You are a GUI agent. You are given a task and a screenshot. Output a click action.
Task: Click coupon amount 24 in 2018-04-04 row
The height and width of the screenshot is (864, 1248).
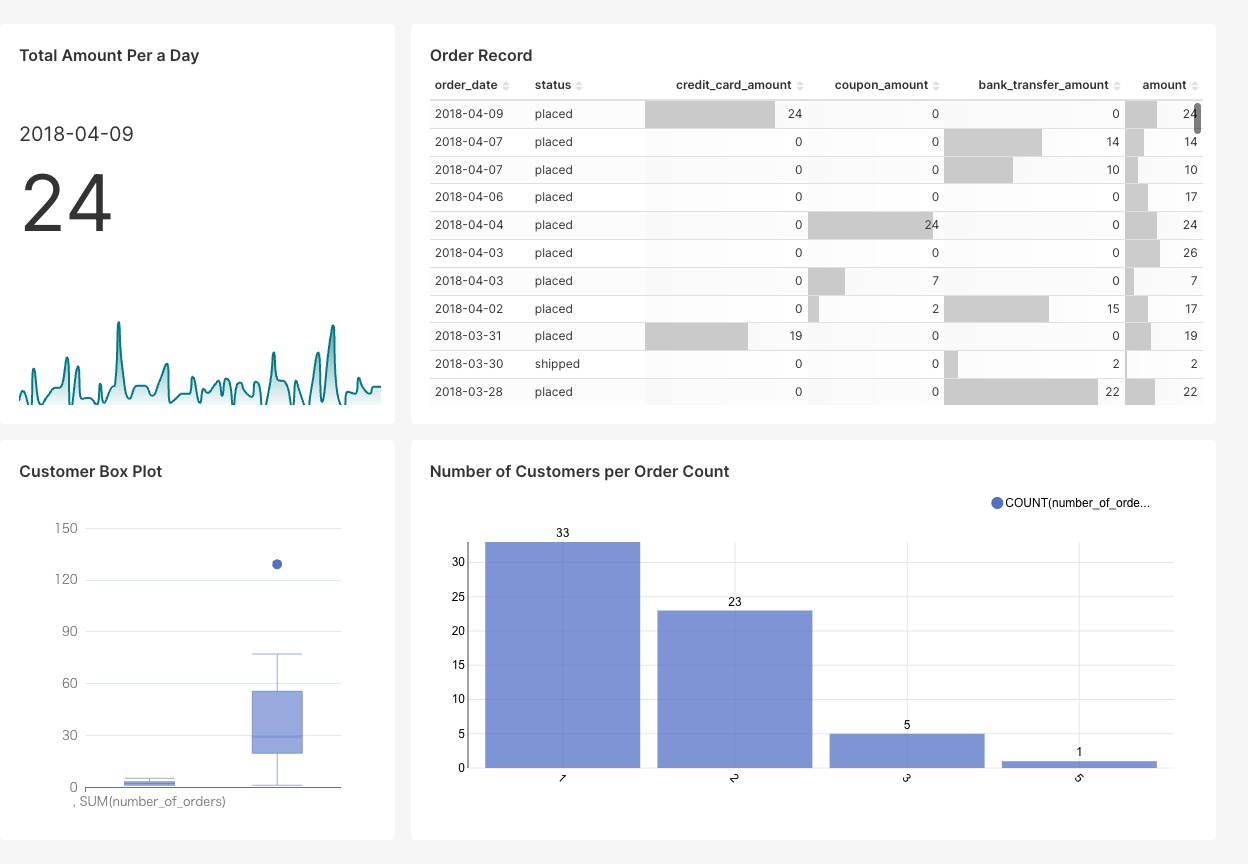click(876, 225)
